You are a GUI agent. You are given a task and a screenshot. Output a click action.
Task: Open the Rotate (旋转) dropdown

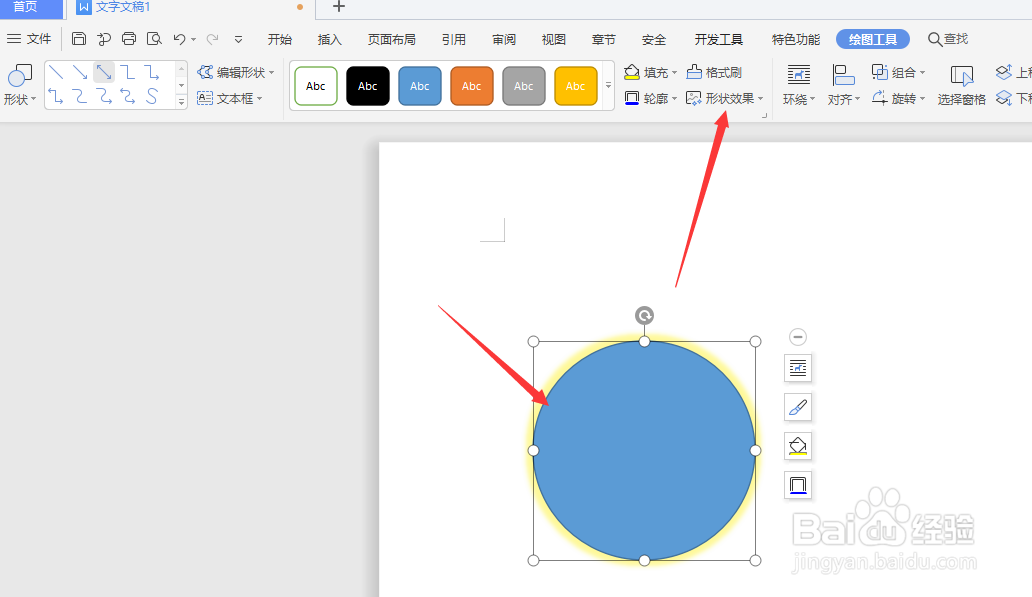point(898,99)
